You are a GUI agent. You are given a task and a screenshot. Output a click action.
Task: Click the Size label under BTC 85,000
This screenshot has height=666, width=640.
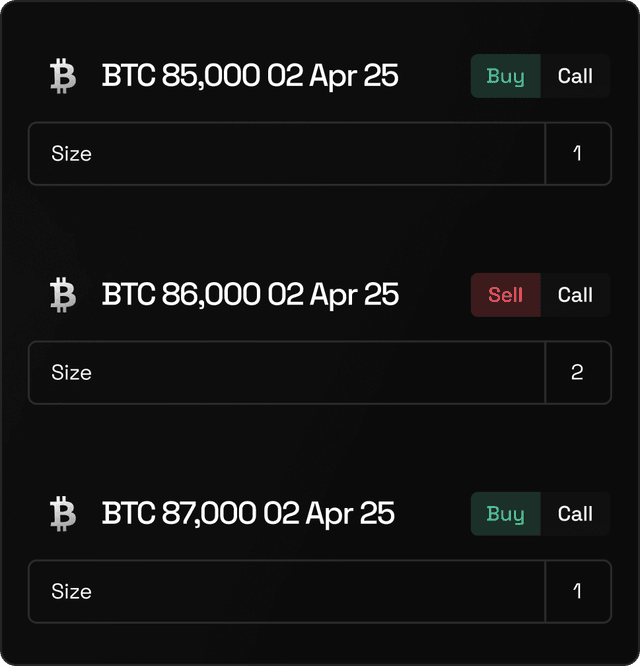71,154
